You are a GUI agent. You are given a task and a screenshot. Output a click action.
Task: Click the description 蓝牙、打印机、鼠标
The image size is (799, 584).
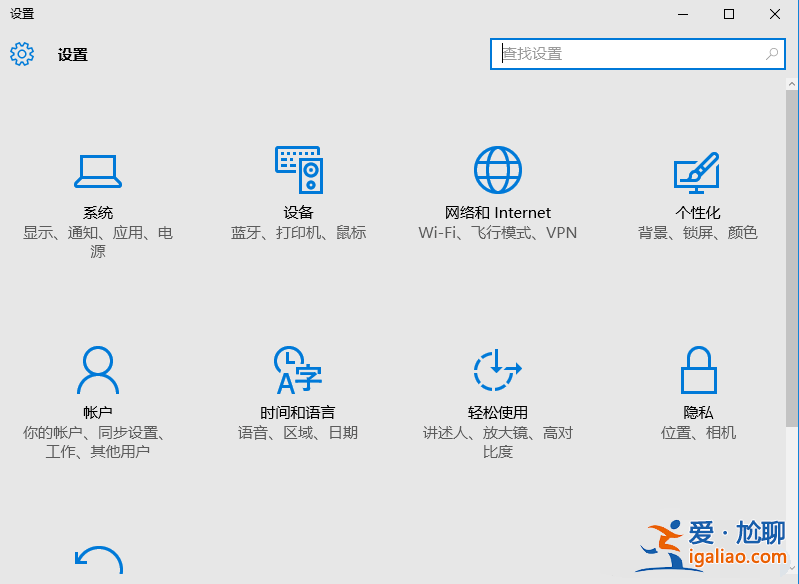pyautogui.click(x=299, y=233)
